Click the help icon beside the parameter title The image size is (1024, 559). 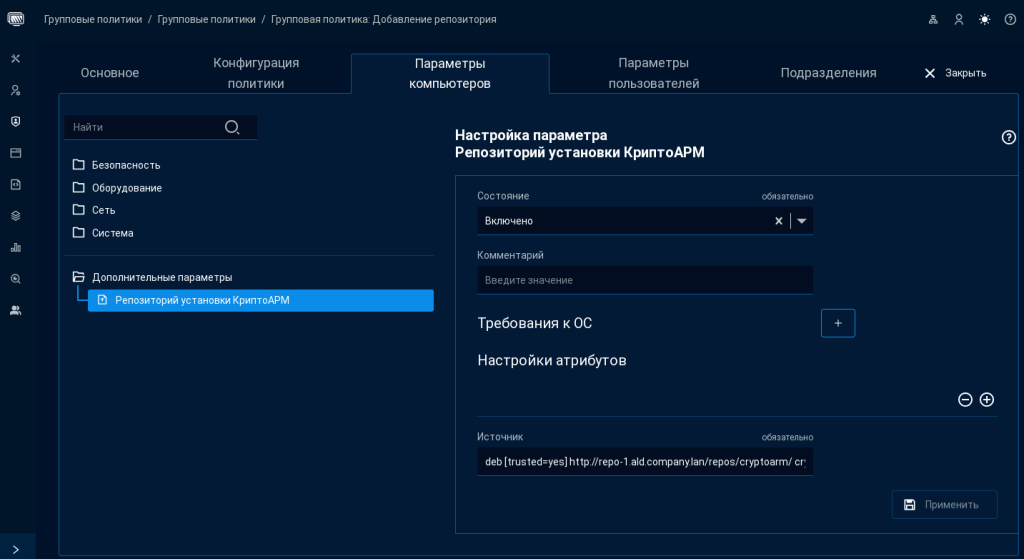[x=1009, y=138]
